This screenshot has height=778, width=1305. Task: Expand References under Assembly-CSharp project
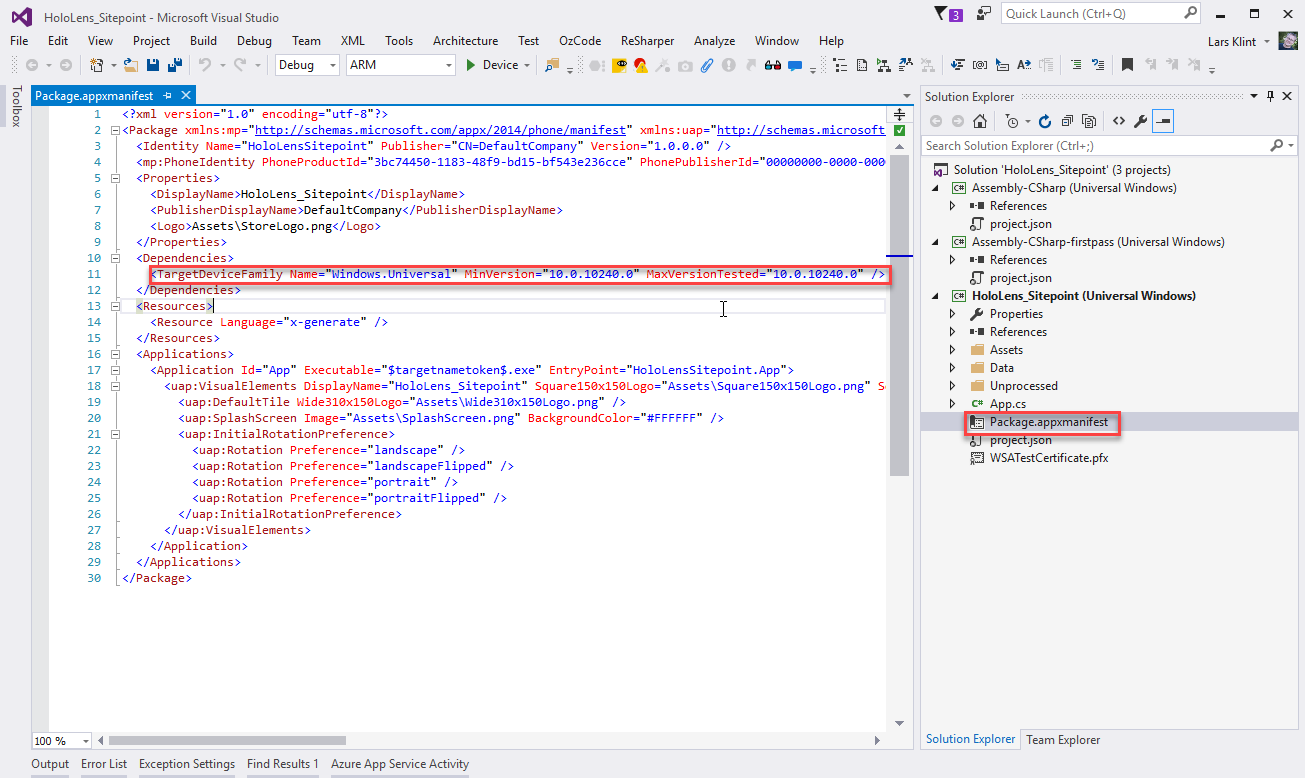[953, 206]
